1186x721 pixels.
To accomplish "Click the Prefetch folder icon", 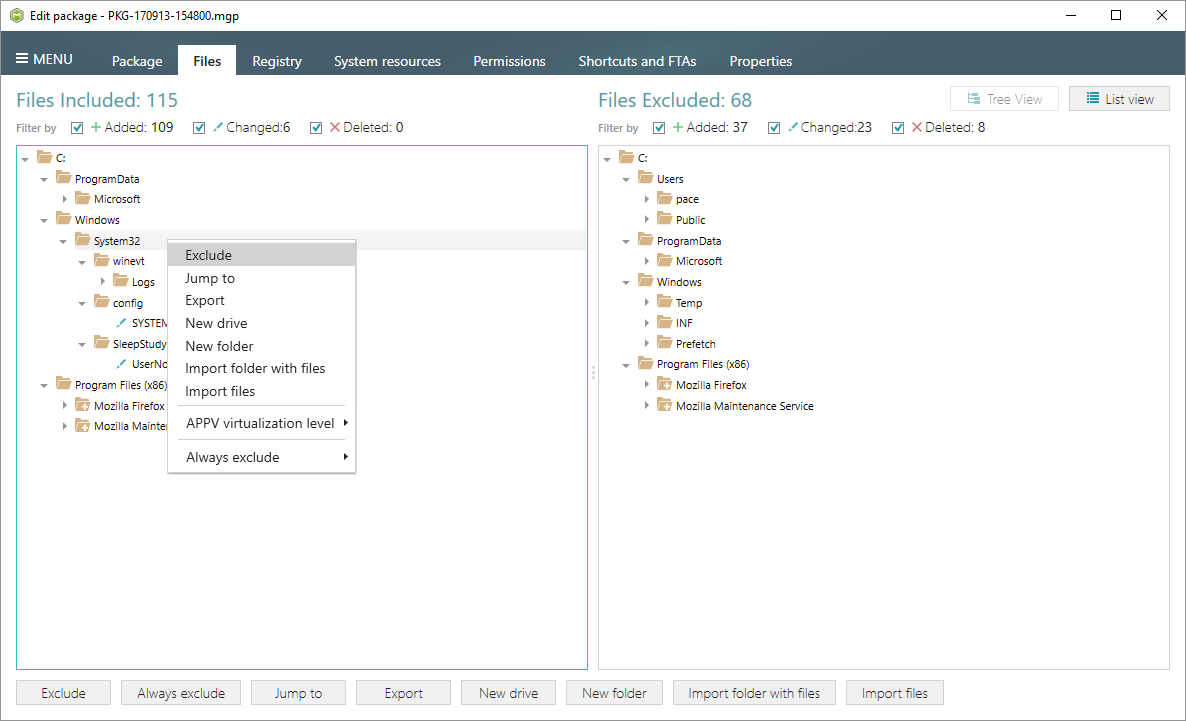I will [664, 343].
